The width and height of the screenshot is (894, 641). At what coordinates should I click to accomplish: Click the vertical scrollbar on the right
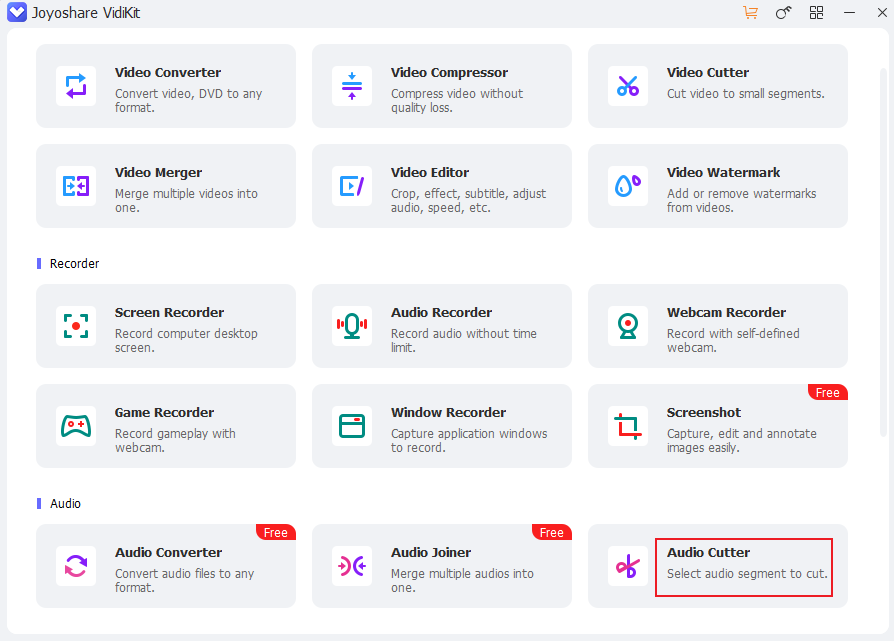(x=883, y=253)
